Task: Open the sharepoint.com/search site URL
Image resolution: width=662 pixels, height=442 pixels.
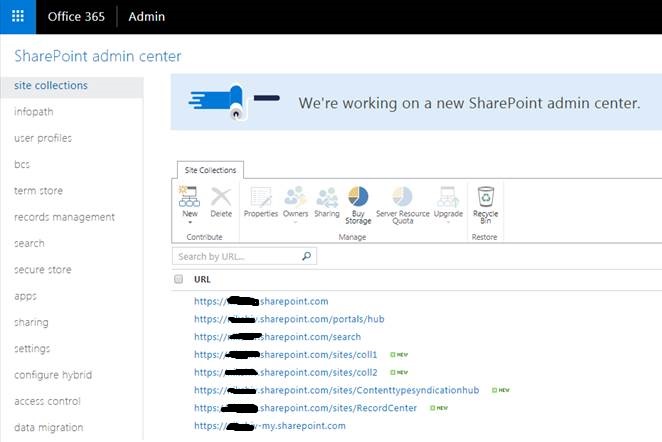Action: [277, 337]
